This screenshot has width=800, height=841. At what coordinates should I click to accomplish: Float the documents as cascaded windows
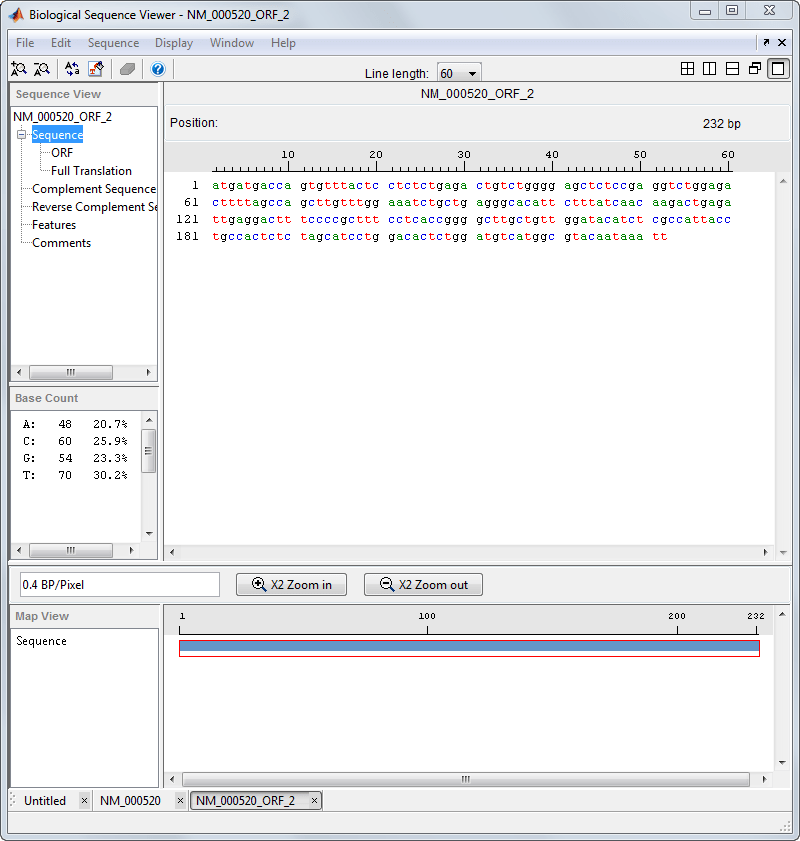click(x=755, y=69)
